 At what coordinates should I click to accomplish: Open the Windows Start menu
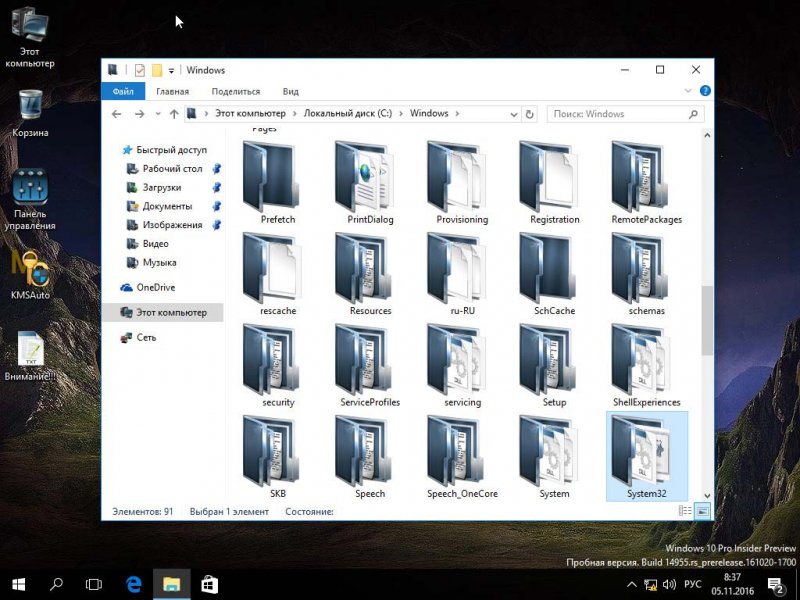[x=18, y=584]
